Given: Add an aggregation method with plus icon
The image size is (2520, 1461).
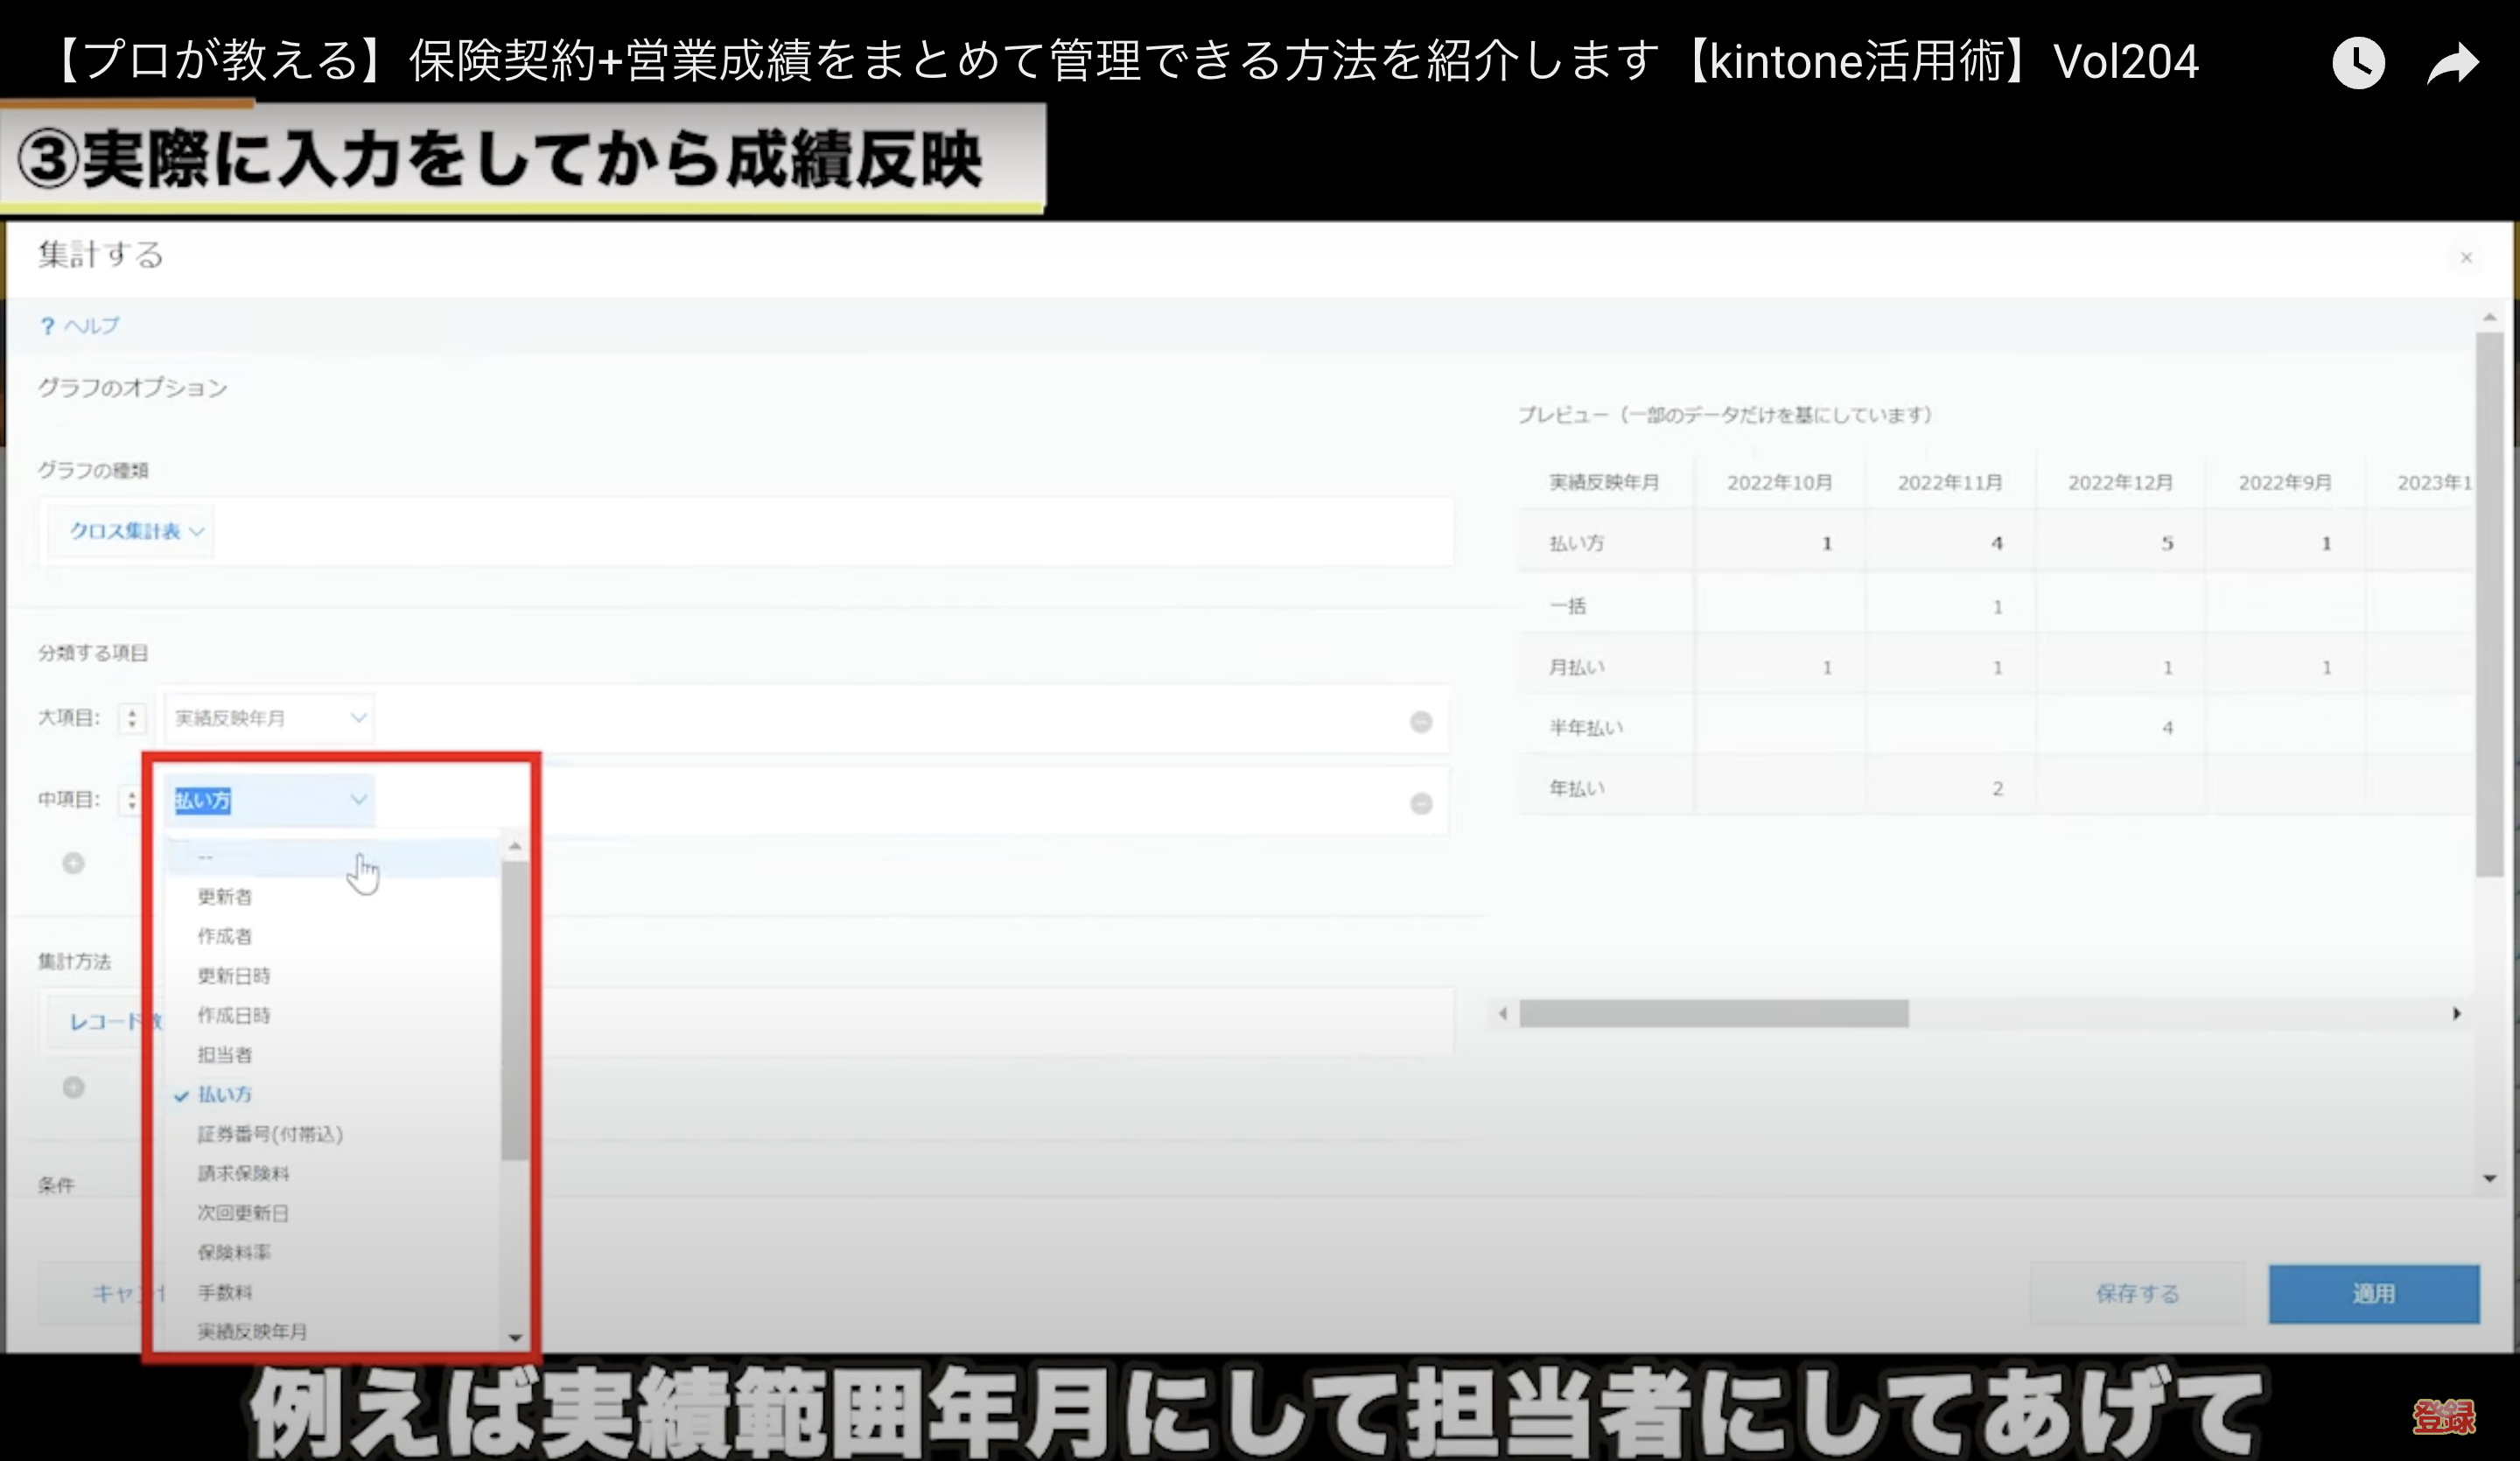Looking at the screenshot, I should click(x=73, y=1087).
